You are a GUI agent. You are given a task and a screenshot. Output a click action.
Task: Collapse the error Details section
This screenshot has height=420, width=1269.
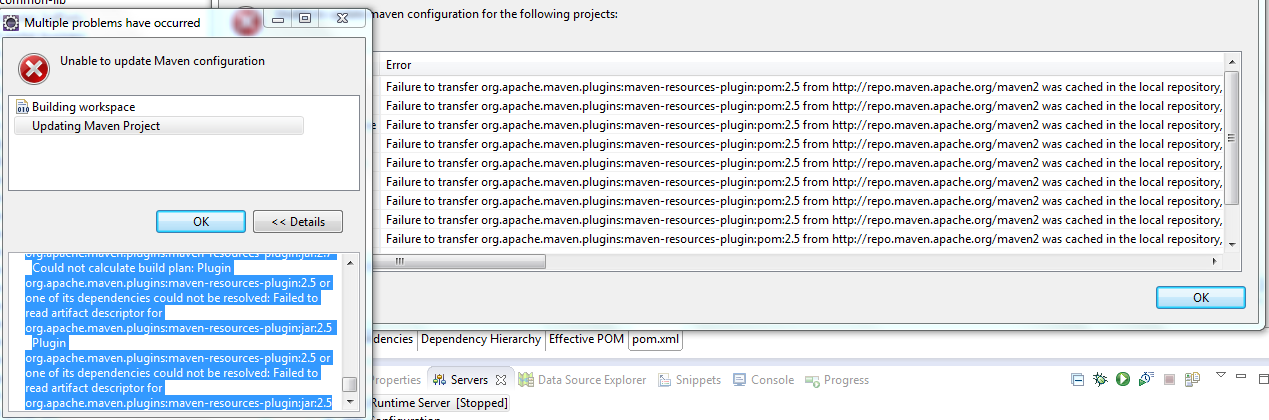[297, 221]
